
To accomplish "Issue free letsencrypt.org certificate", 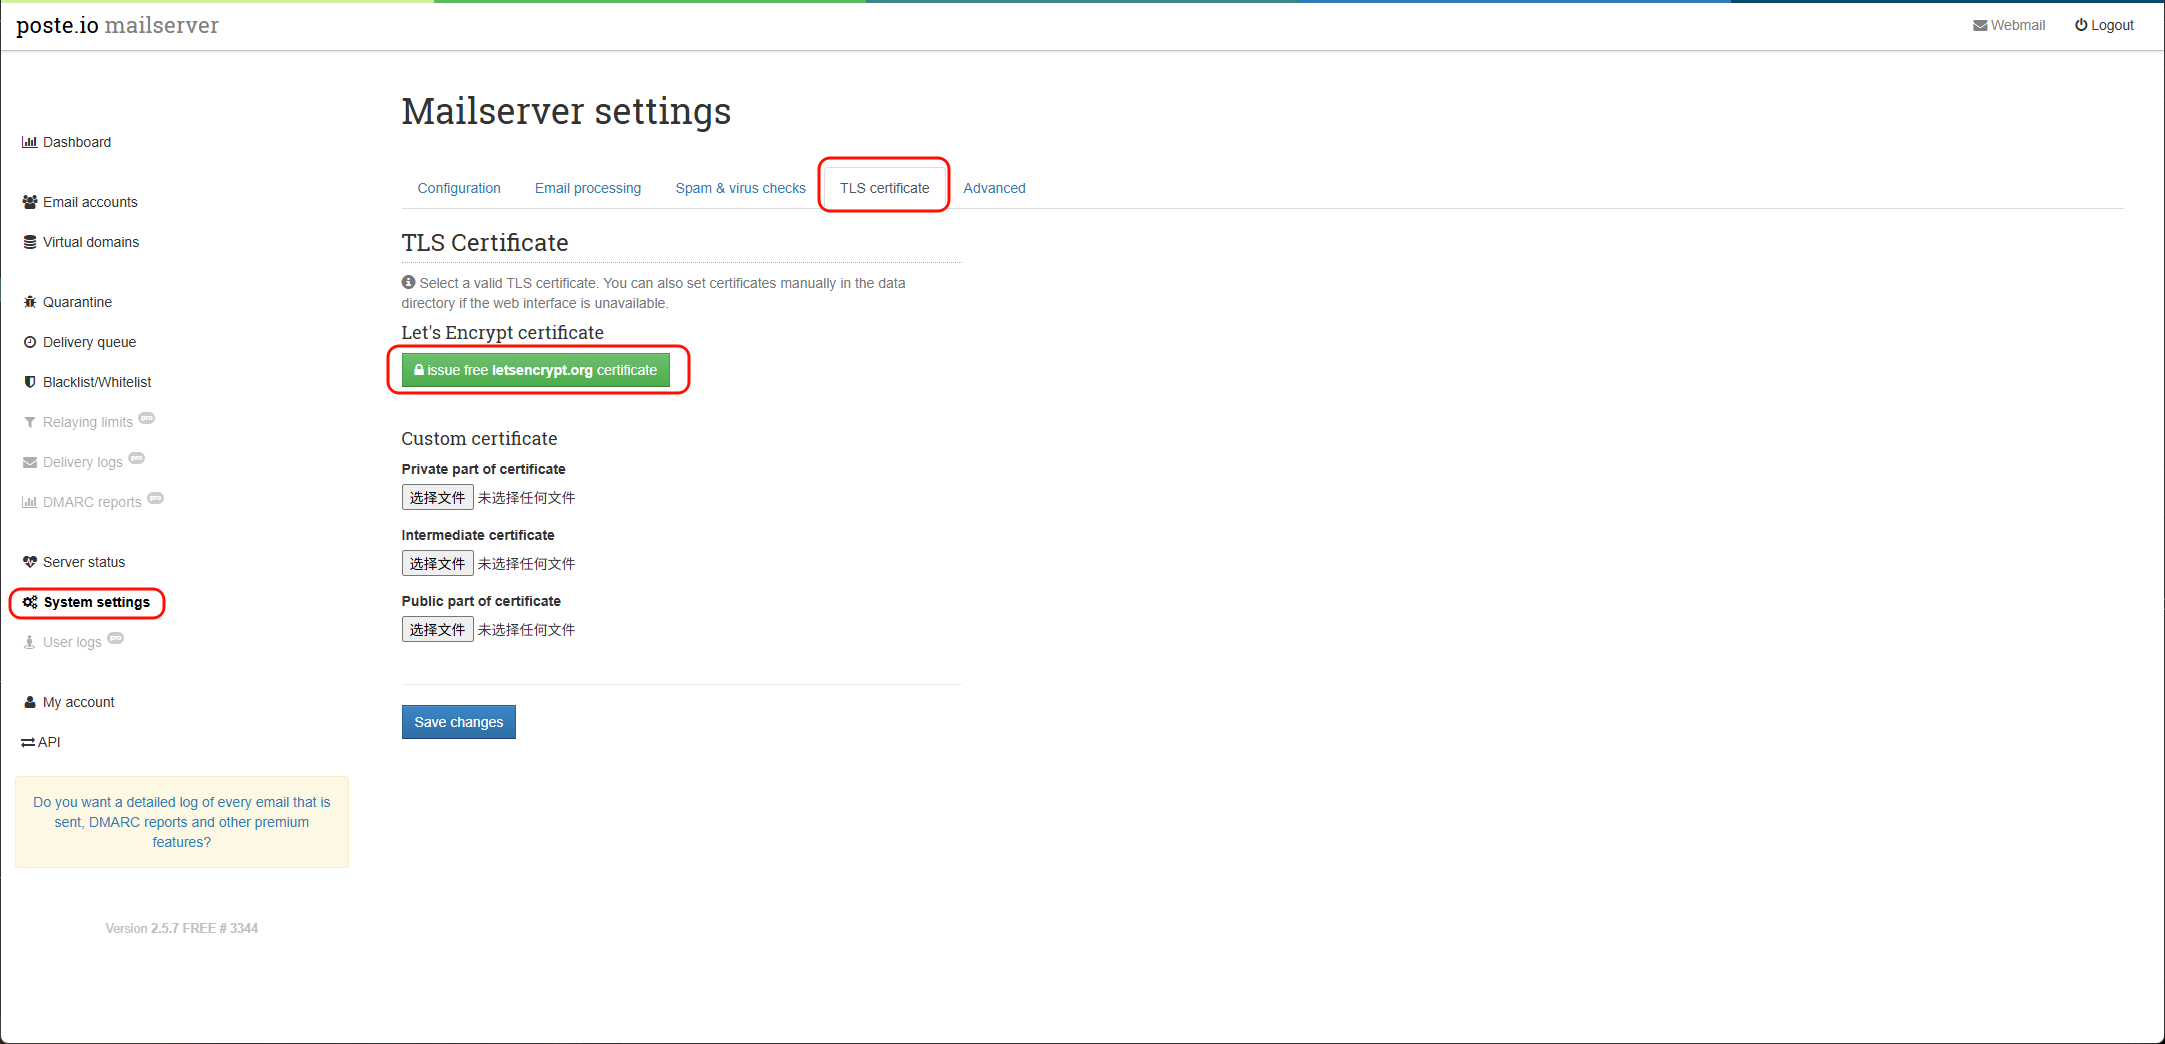I will pos(535,370).
